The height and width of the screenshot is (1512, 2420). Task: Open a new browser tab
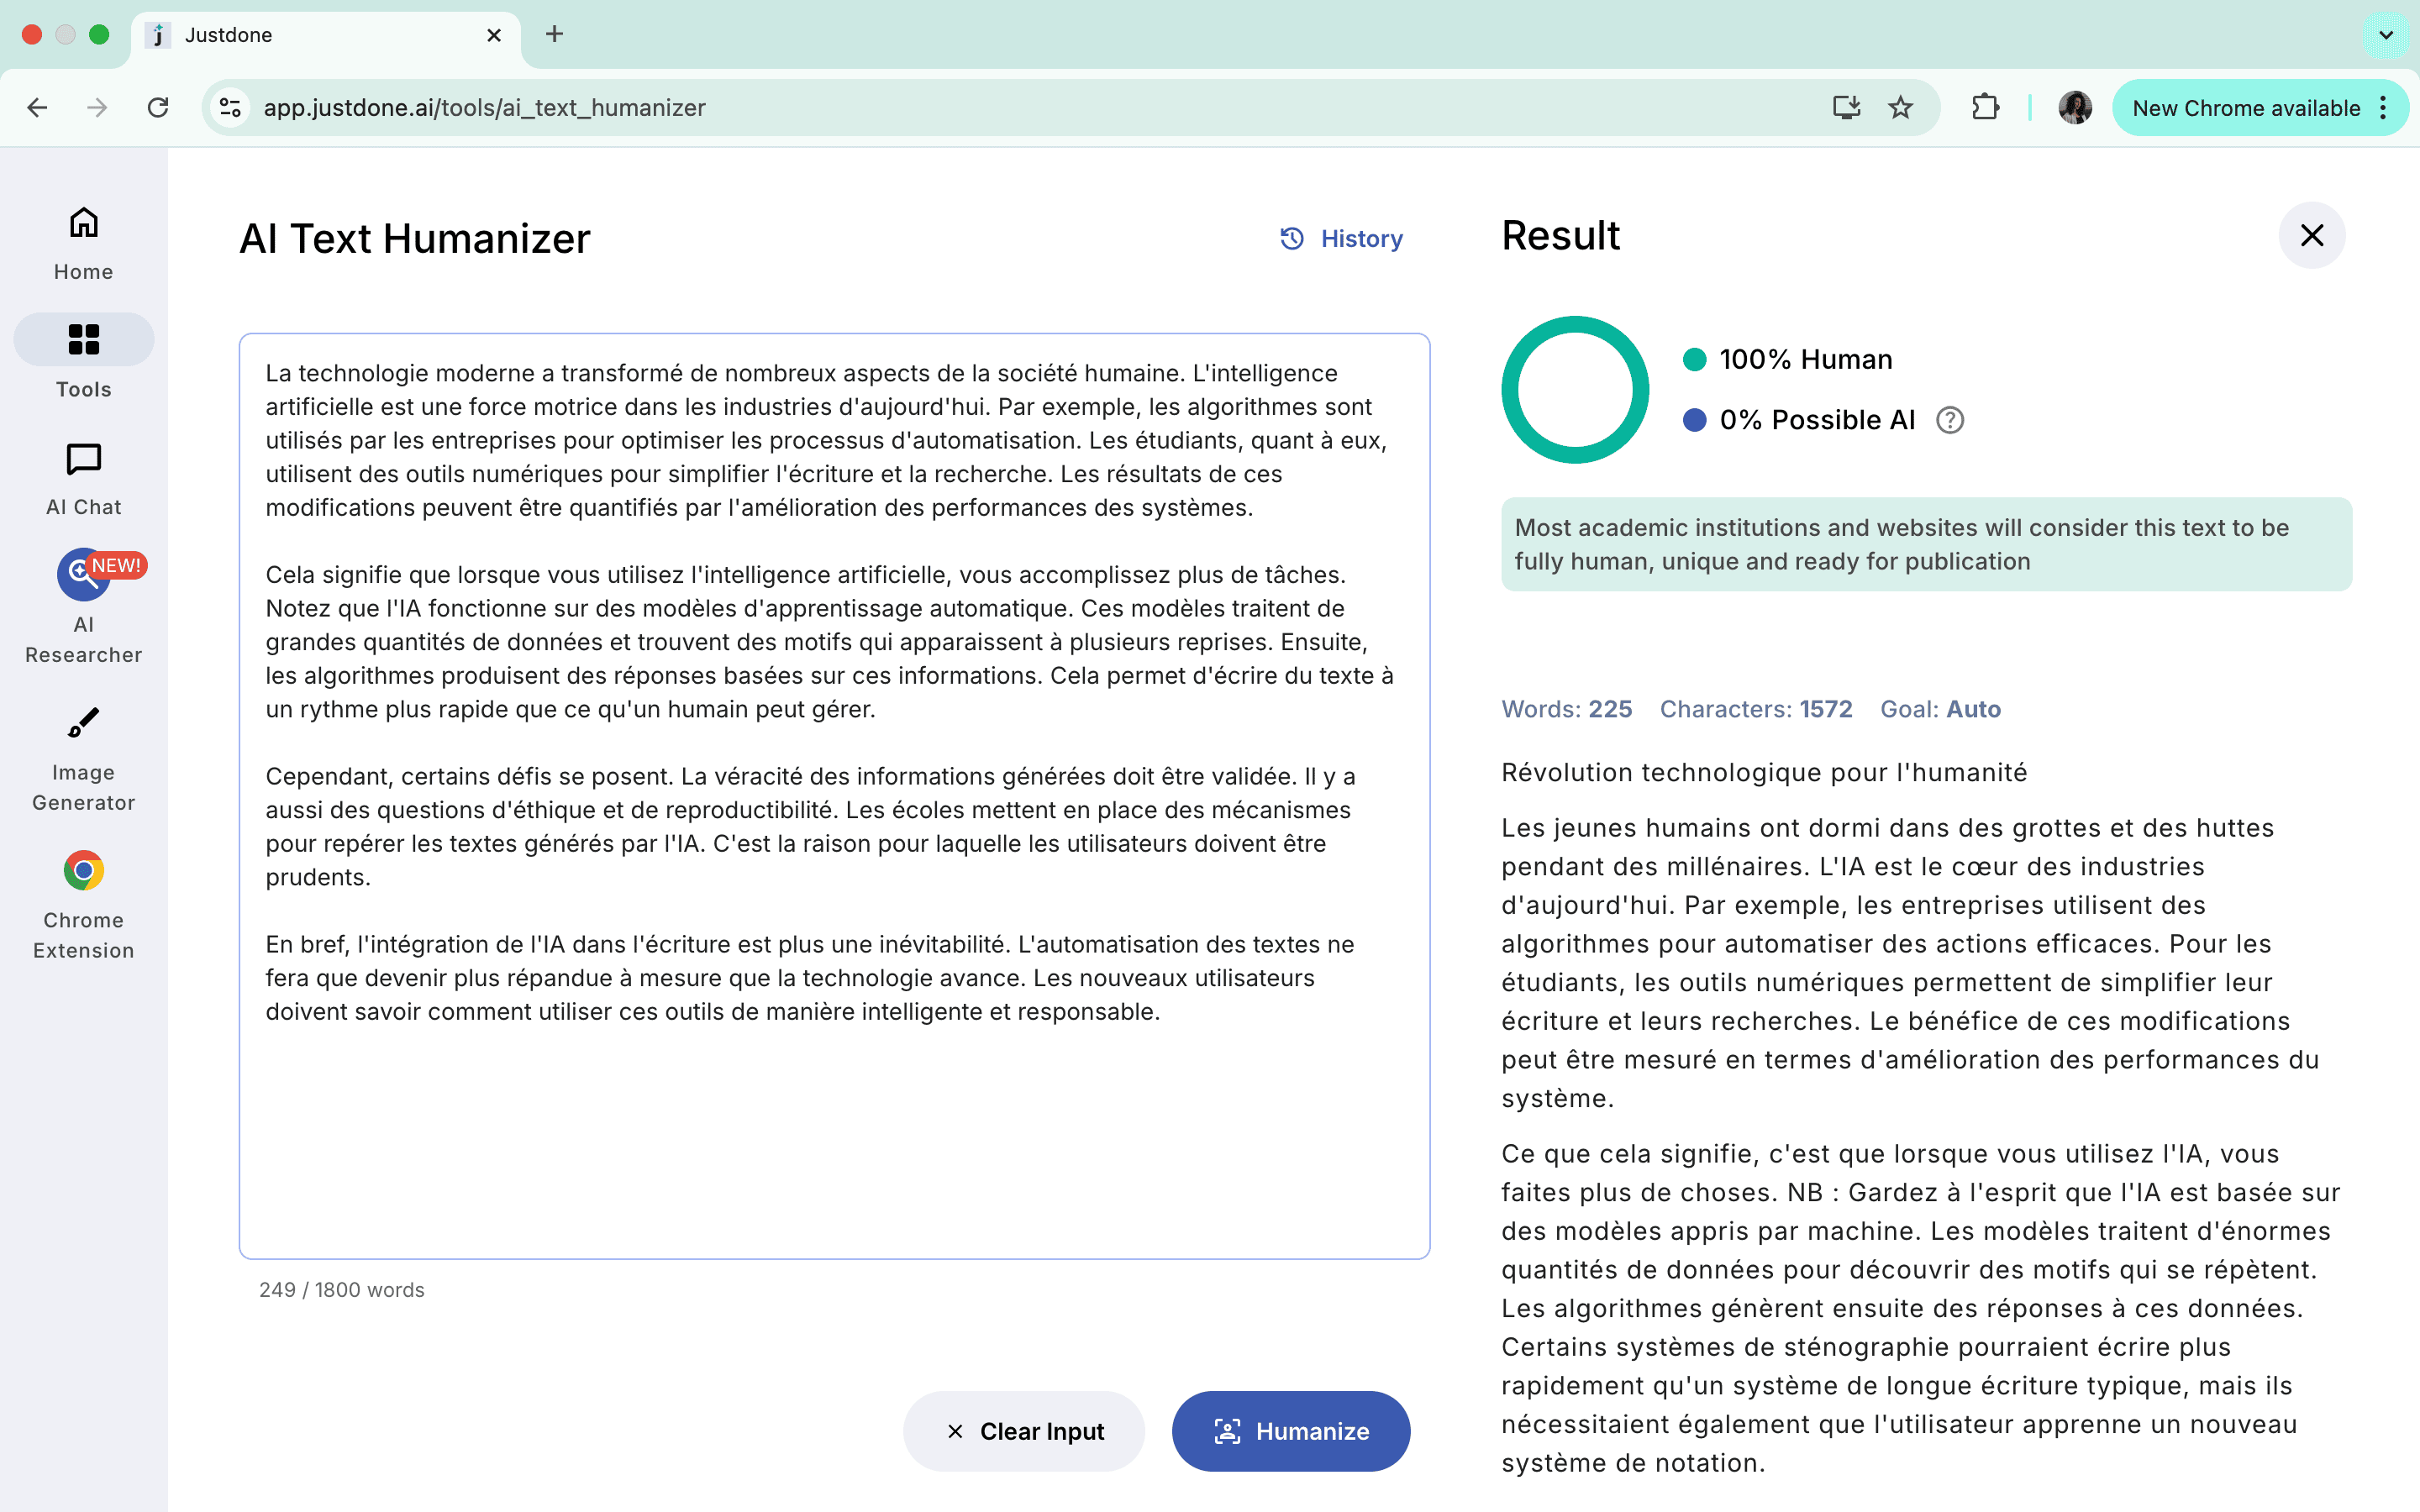click(555, 34)
